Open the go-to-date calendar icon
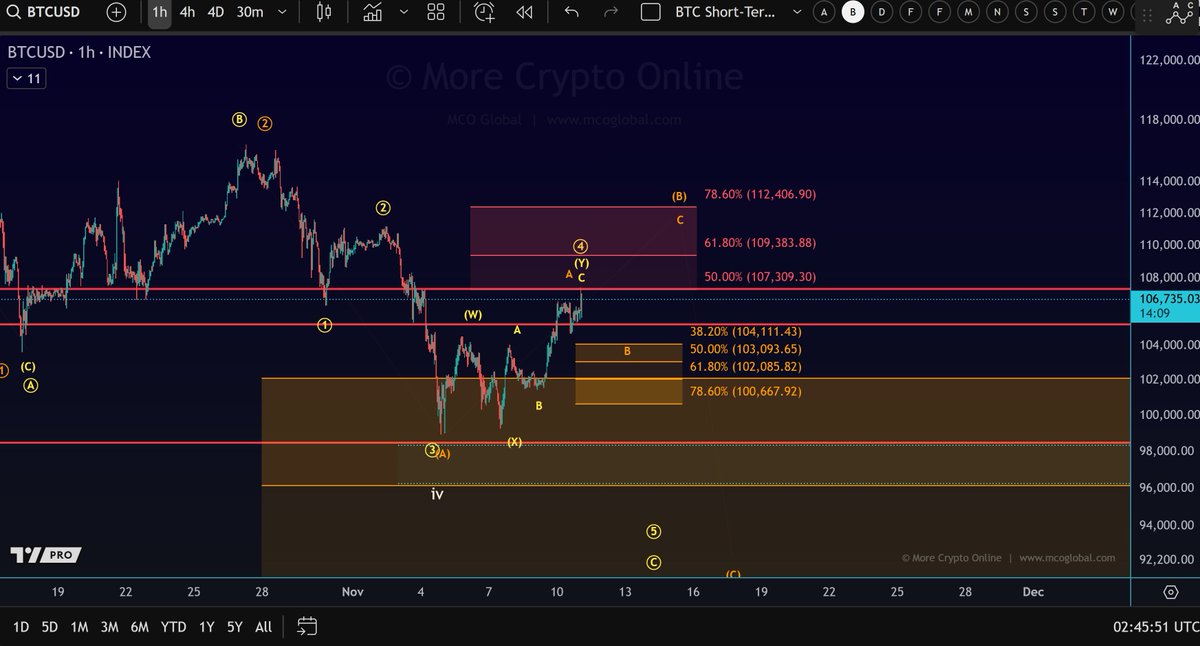Viewport: 1200px width, 646px height. [x=307, y=627]
